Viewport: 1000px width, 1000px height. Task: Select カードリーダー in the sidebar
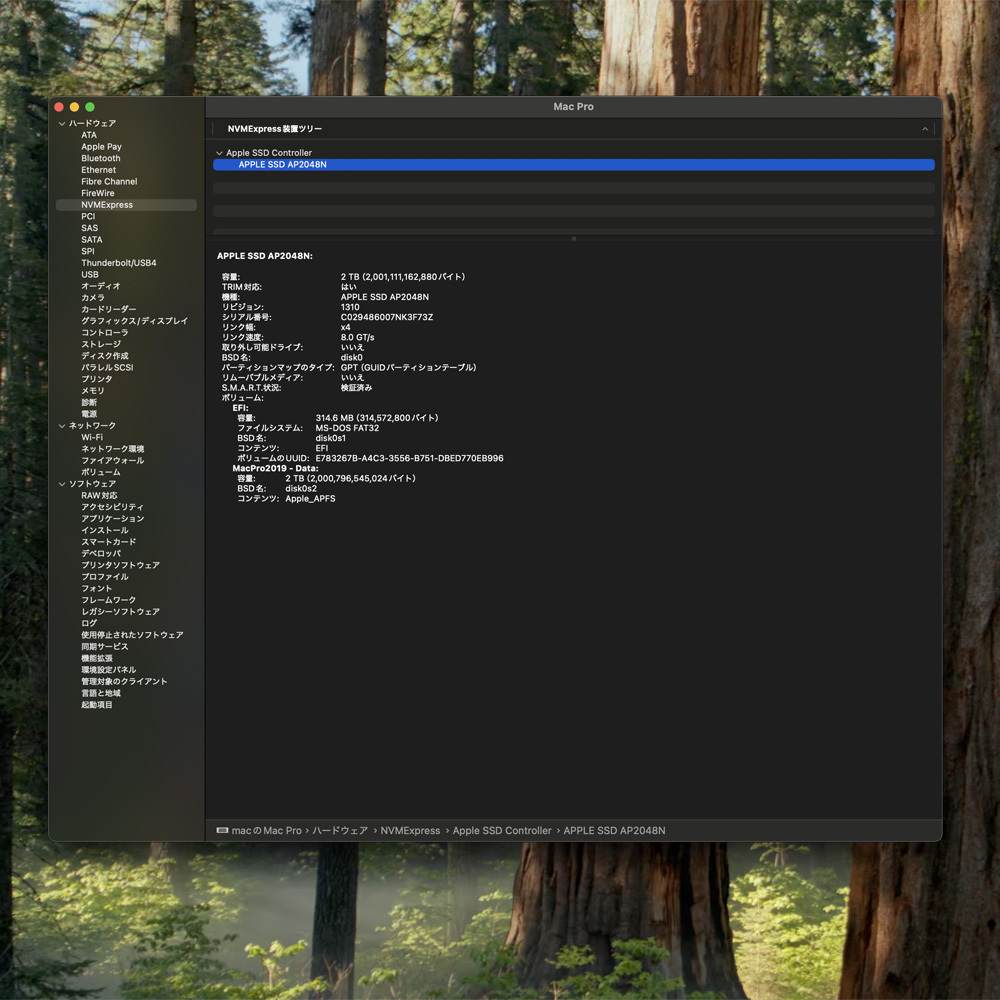pyautogui.click(x=108, y=309)
